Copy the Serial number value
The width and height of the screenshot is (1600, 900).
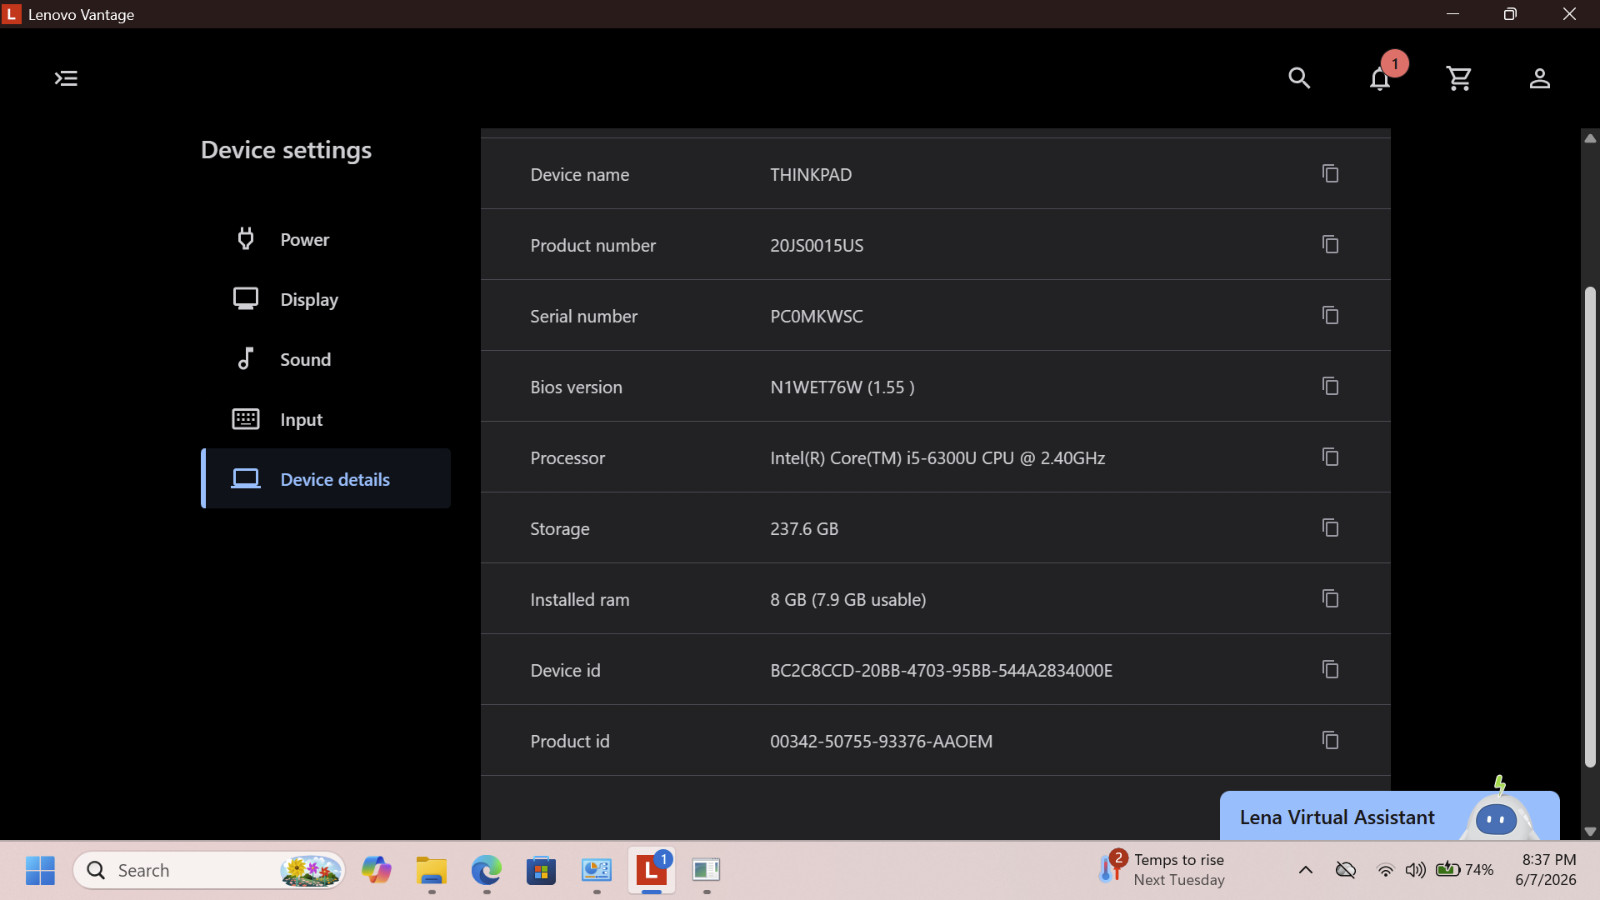[x=1330, y=316]
